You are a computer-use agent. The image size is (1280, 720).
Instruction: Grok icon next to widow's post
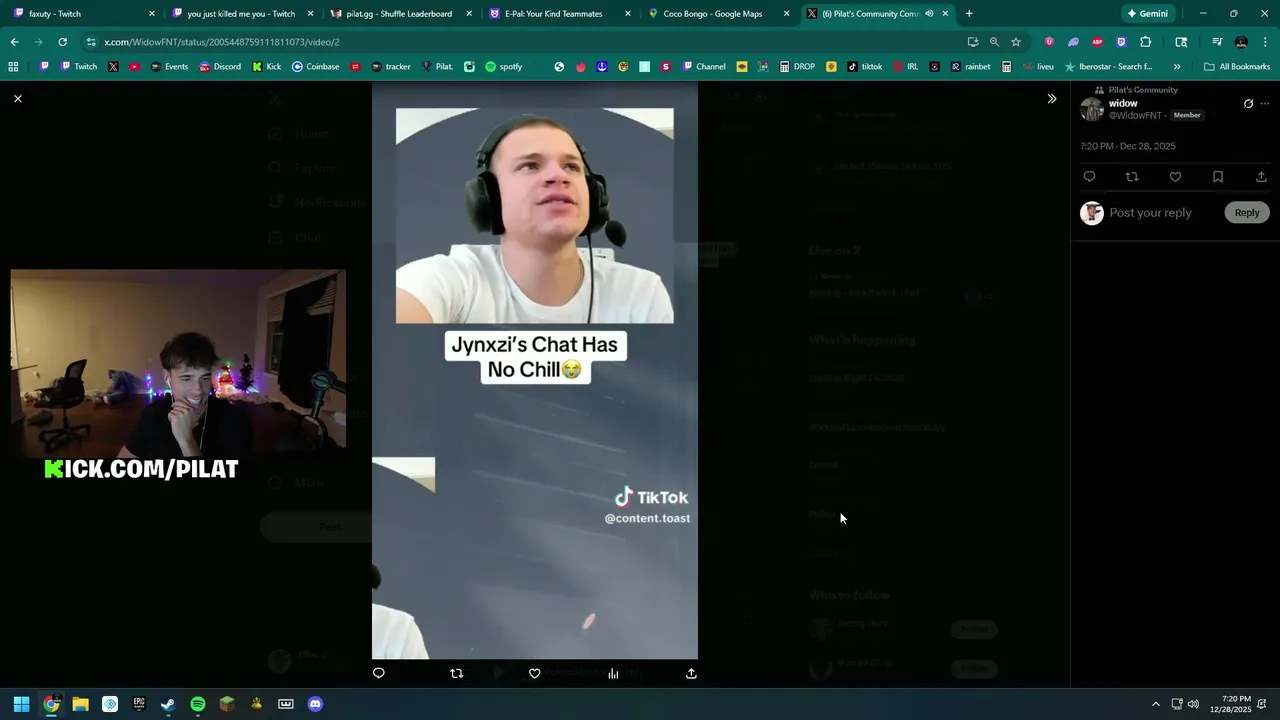(1248, 104)
